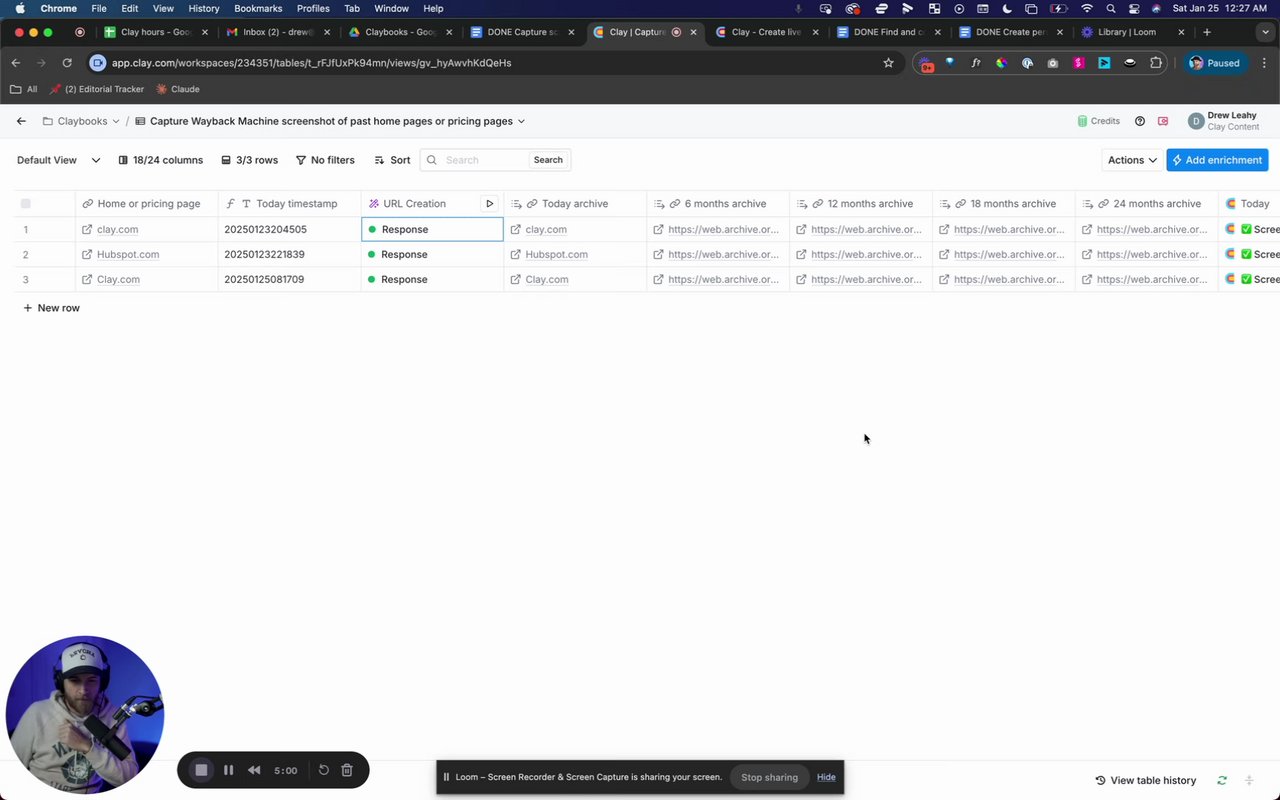The width and height of the screenshot is (1280, 800).
Task: Select the Response cell in row 3
Action: 432,280
